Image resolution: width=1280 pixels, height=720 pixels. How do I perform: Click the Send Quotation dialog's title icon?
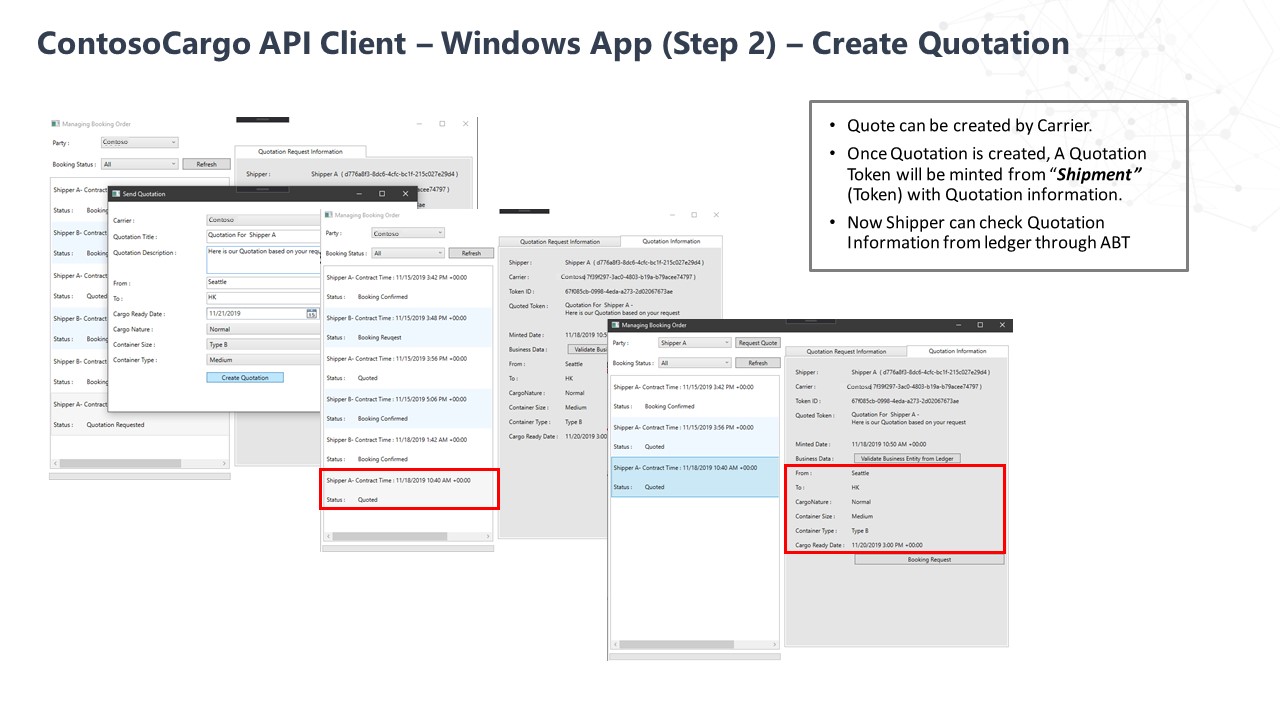click(x=115, y=194)
